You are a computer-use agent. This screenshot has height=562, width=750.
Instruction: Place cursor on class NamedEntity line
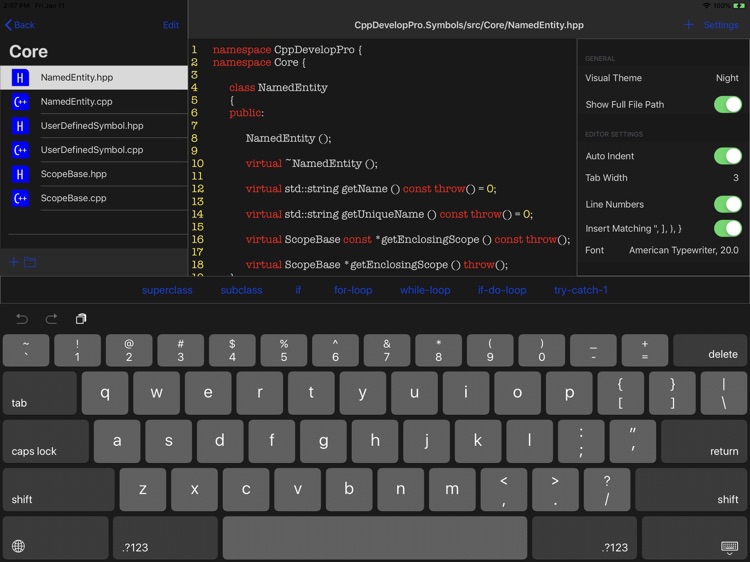click(x=278, y=88)
